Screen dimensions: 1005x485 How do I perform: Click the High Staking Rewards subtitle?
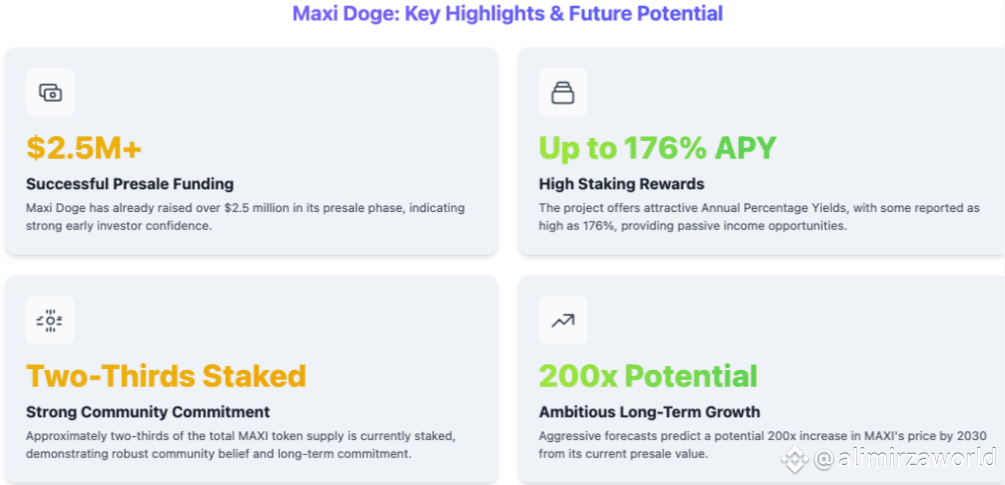[x=622, y=185]
